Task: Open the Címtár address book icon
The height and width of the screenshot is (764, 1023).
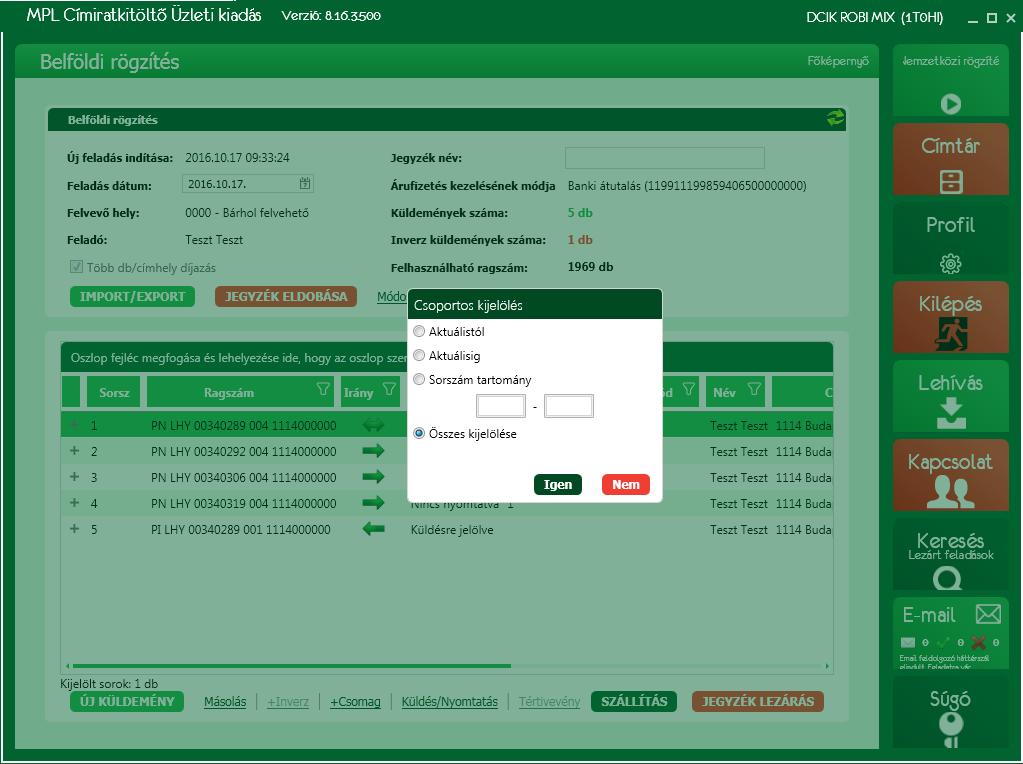Action: click(x=951, y=181)
